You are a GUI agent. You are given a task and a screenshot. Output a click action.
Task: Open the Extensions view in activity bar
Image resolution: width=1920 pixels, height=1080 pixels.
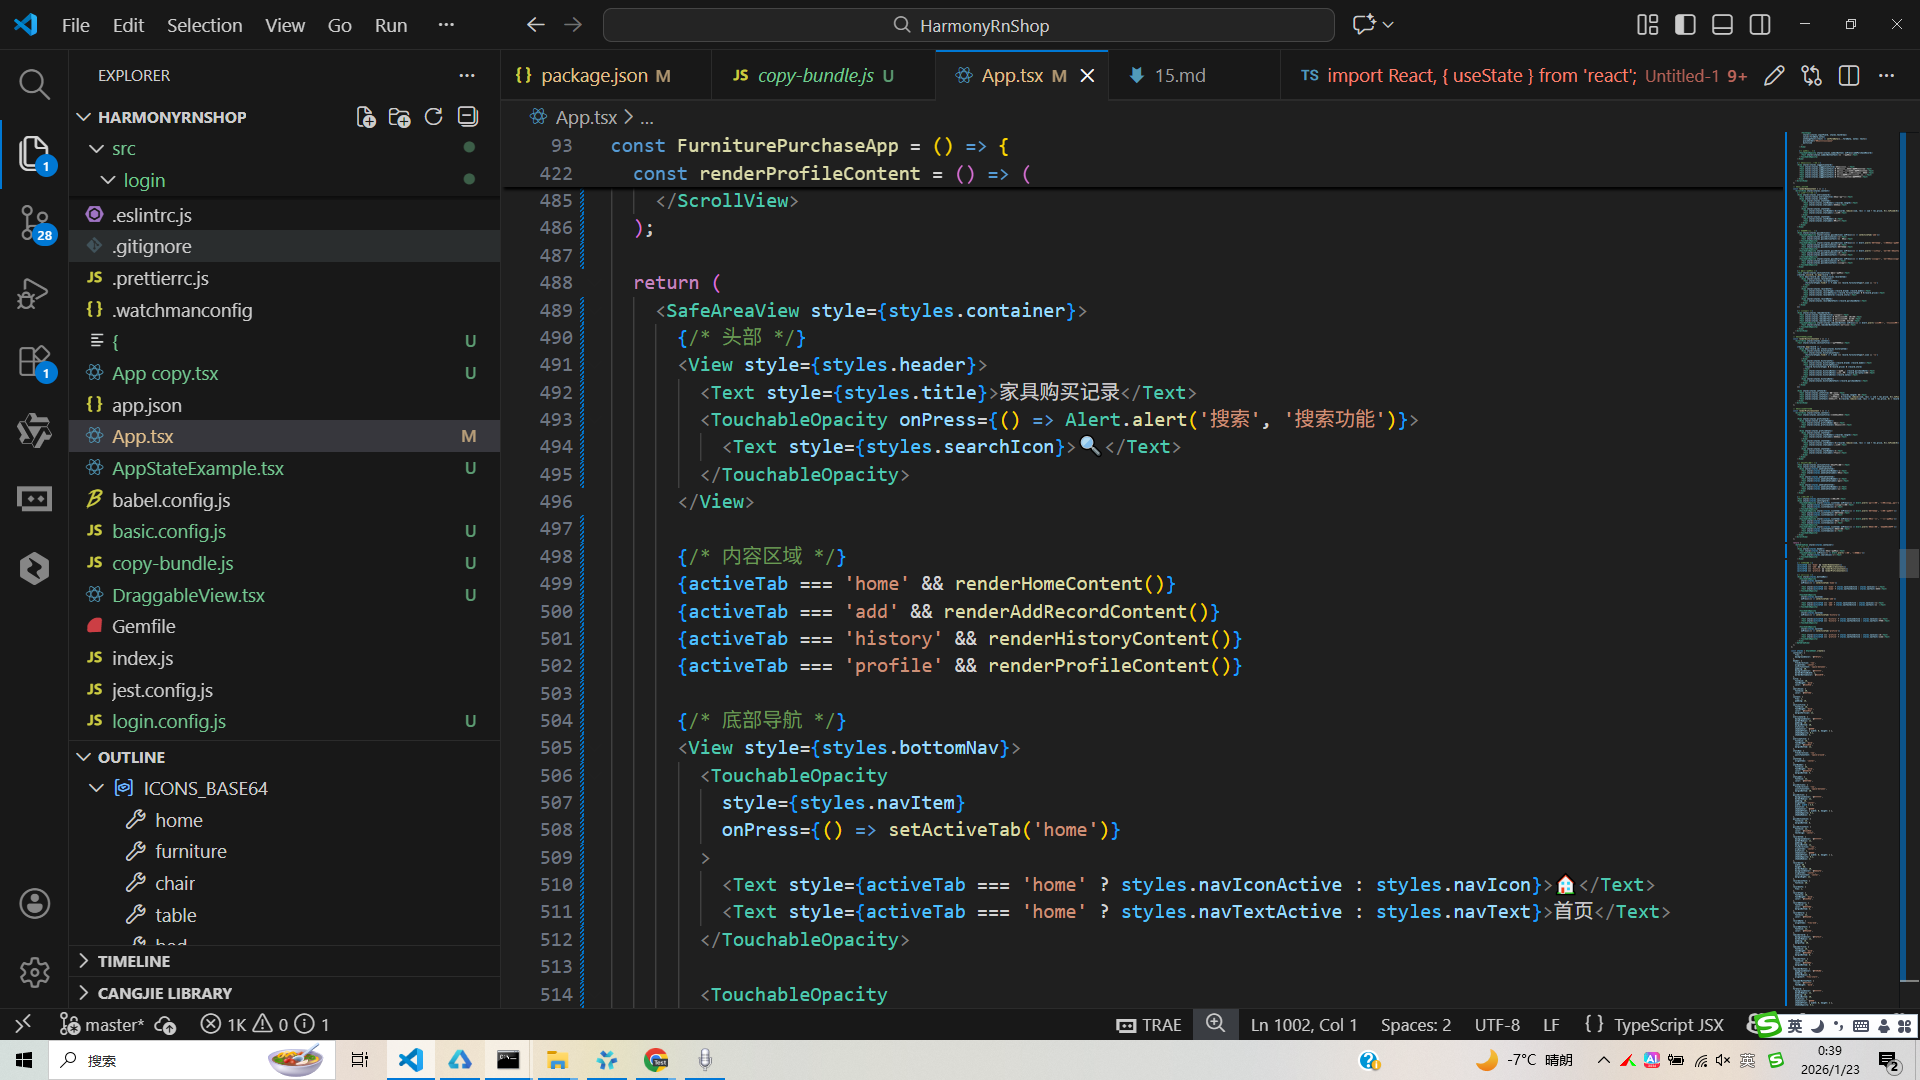pos(34,362)
